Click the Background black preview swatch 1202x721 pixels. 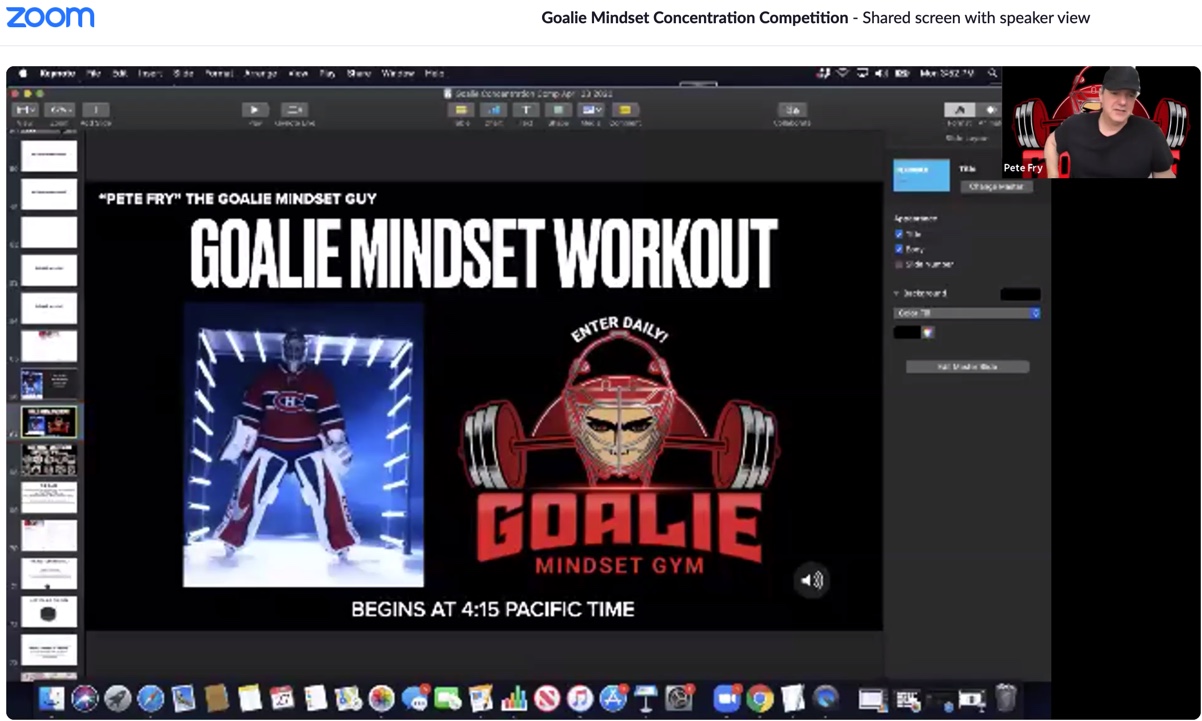(x=1020, y=294)
